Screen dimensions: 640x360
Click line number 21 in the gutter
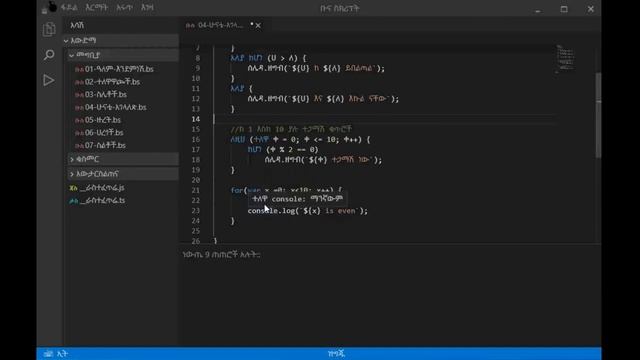(196, 190)
